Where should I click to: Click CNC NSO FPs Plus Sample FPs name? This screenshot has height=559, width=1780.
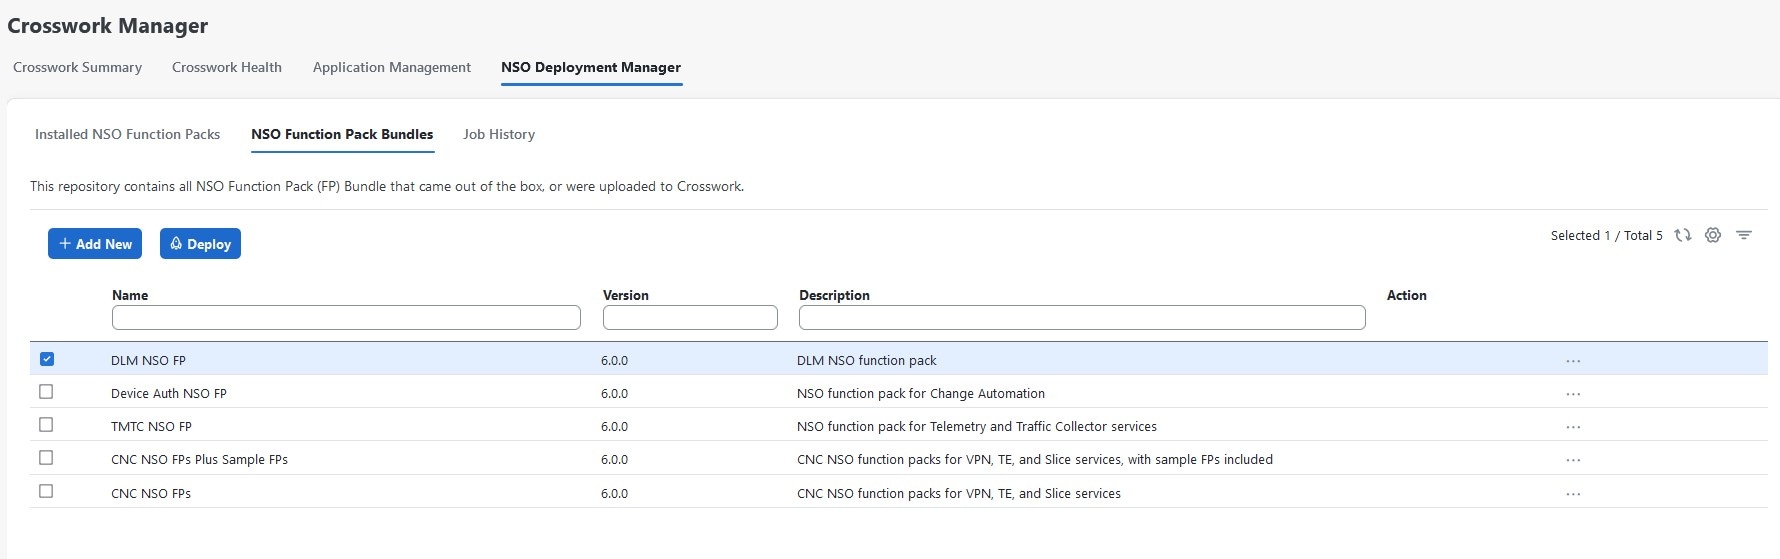[x=199, y=460]
